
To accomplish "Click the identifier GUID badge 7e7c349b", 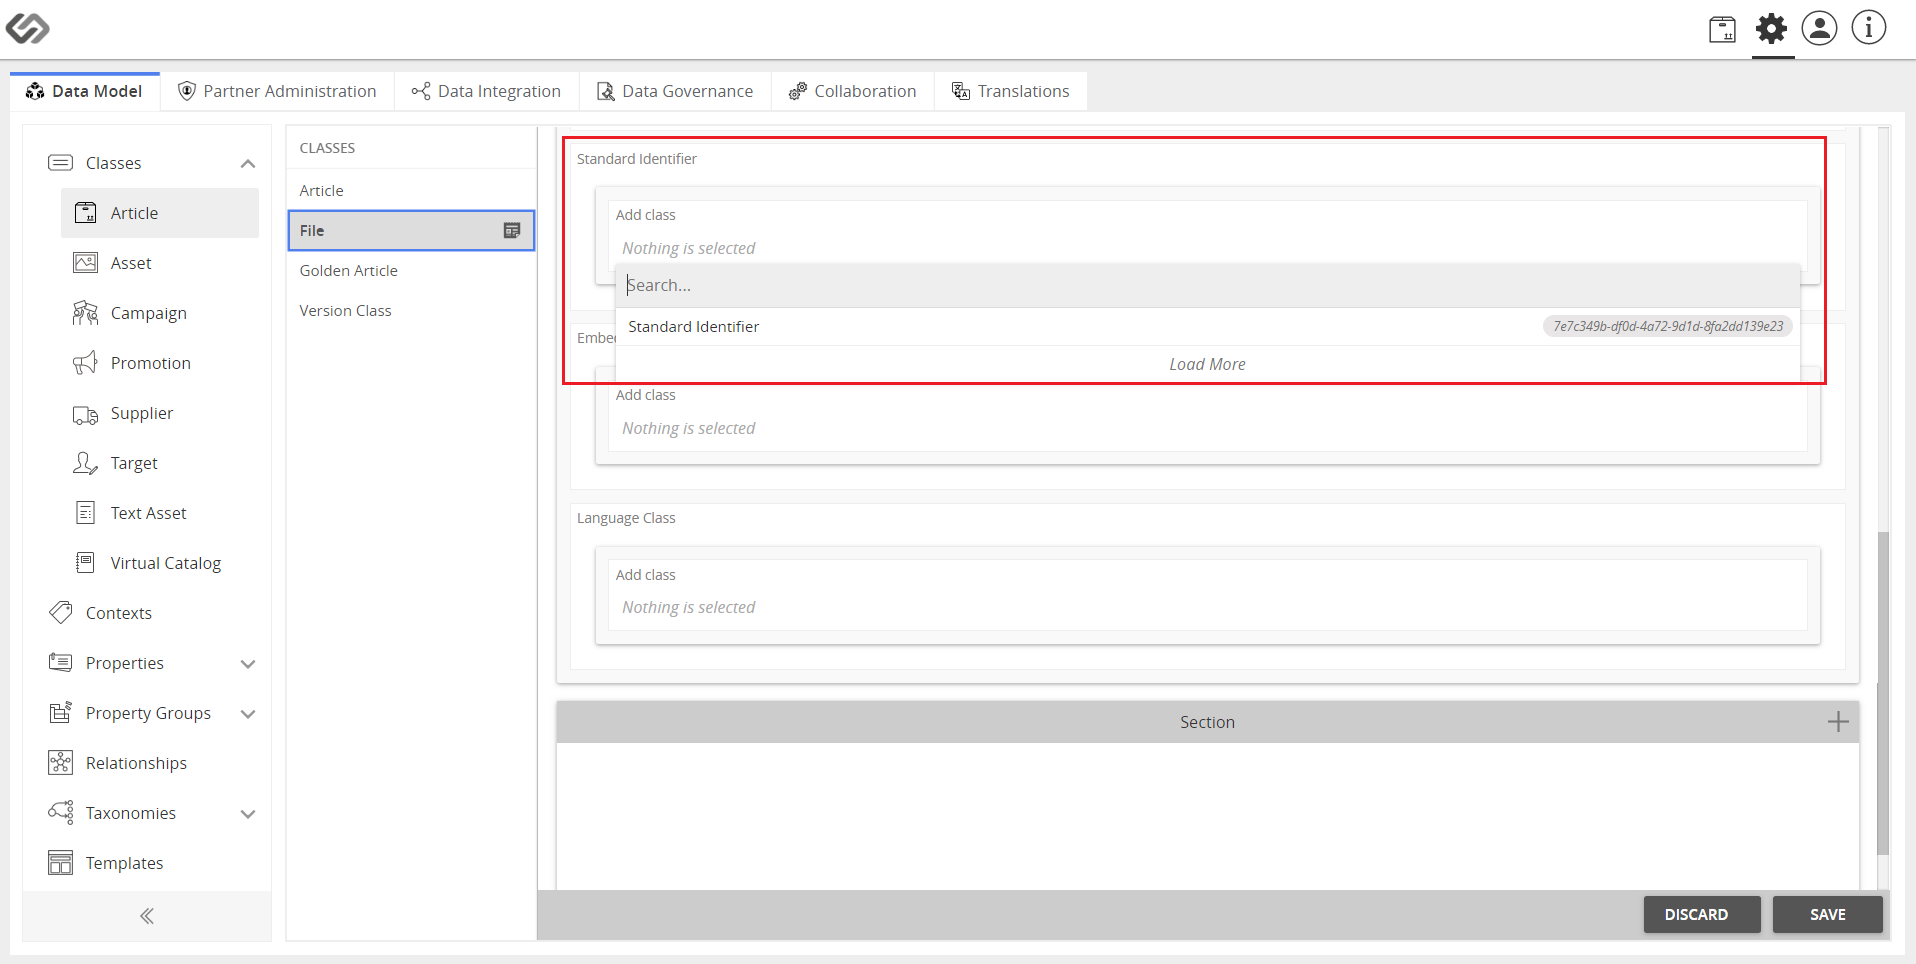I will point(1667,327).
